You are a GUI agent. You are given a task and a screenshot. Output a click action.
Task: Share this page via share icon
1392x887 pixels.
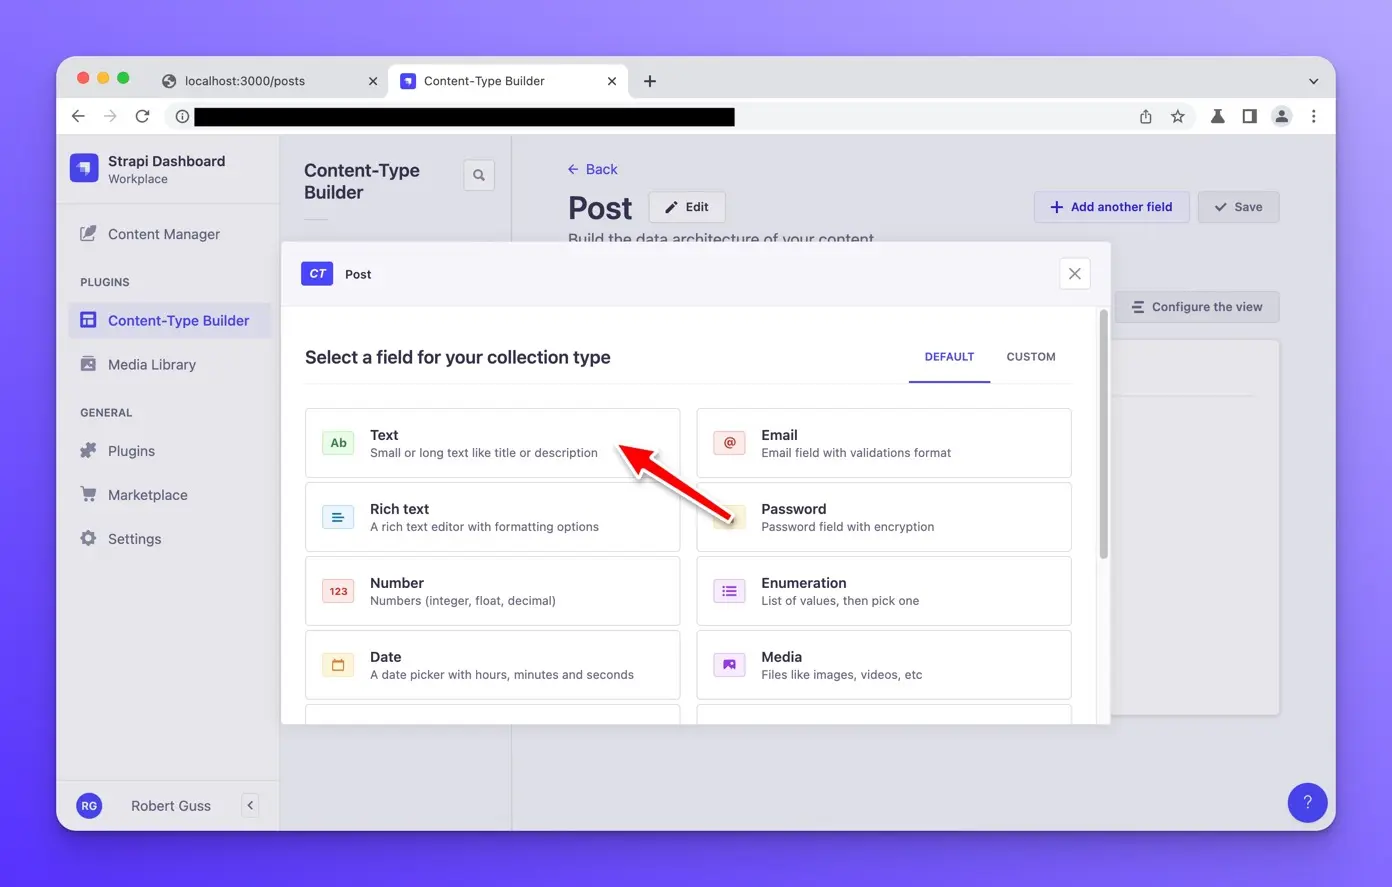tap(1146, 117)
